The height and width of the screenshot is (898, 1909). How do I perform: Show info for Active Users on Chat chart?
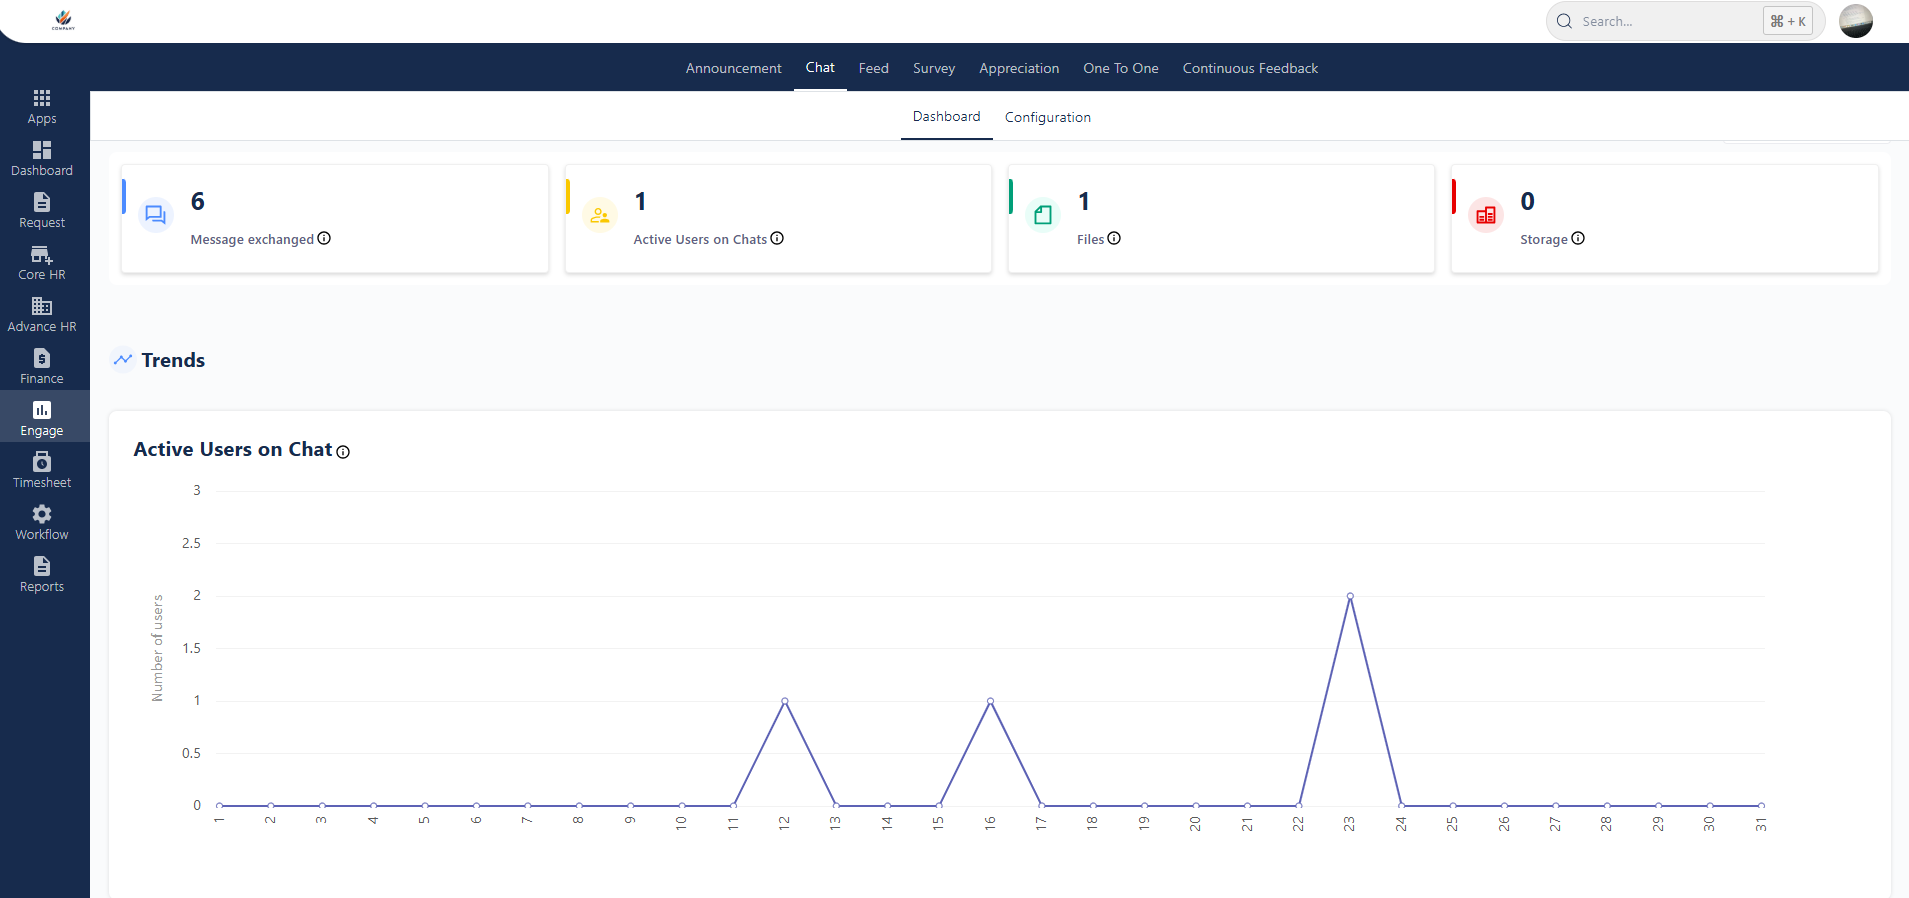pyautogui.click(x=343, y=452)
